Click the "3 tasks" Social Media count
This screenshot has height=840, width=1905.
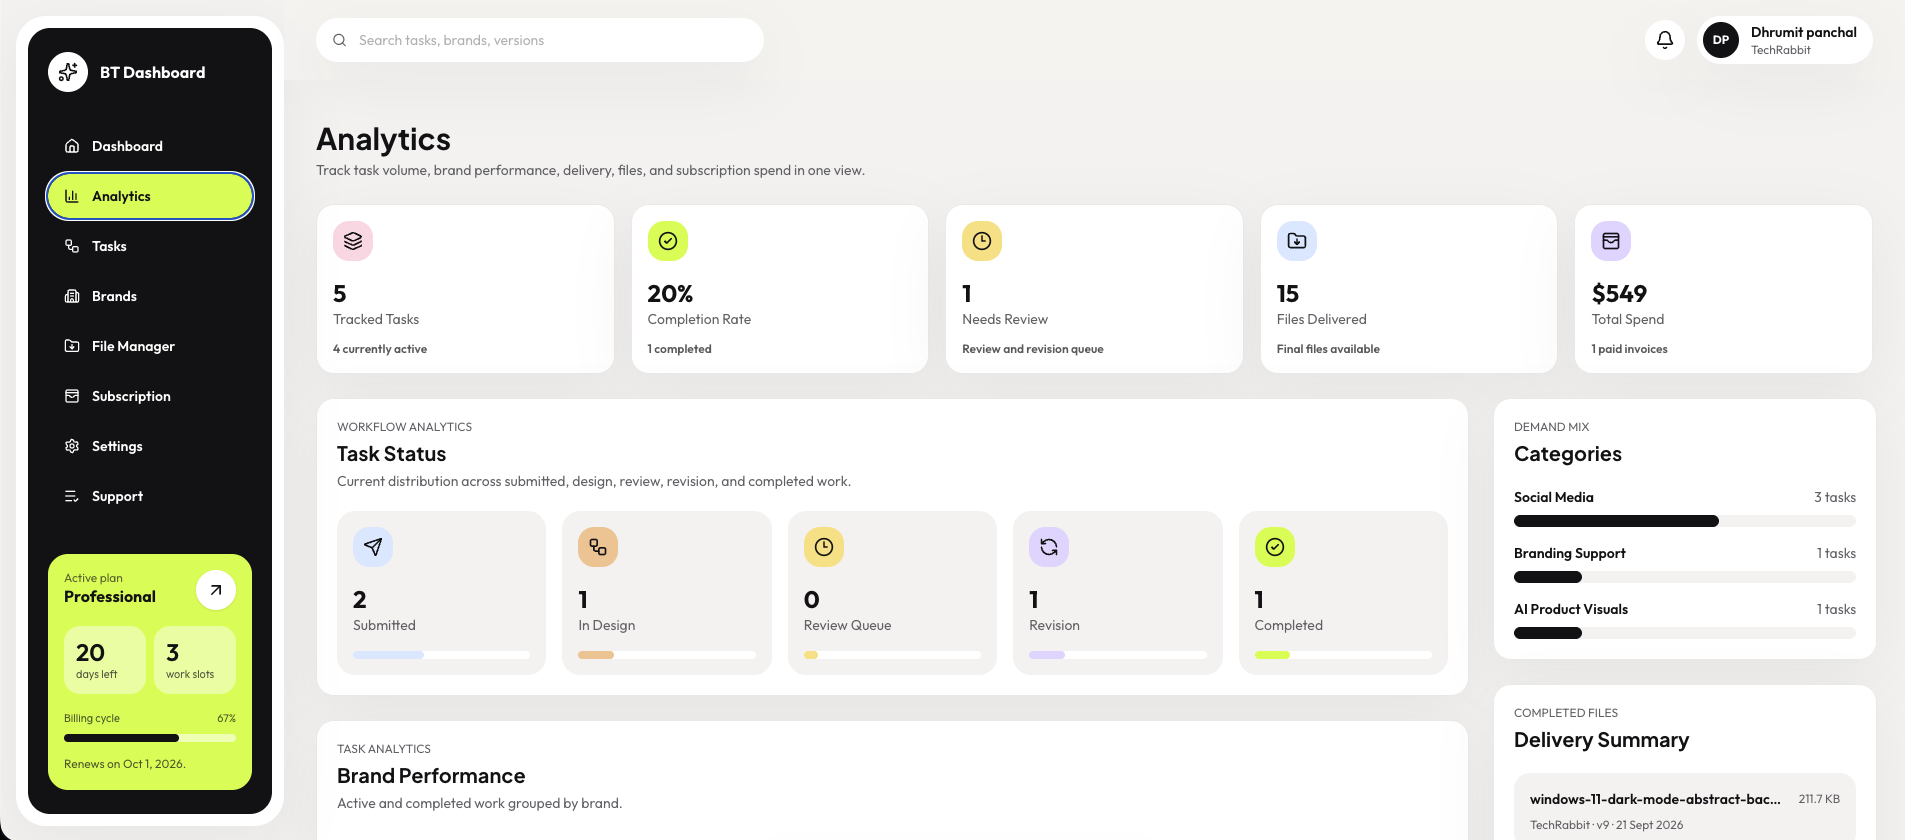point(1835,497)
